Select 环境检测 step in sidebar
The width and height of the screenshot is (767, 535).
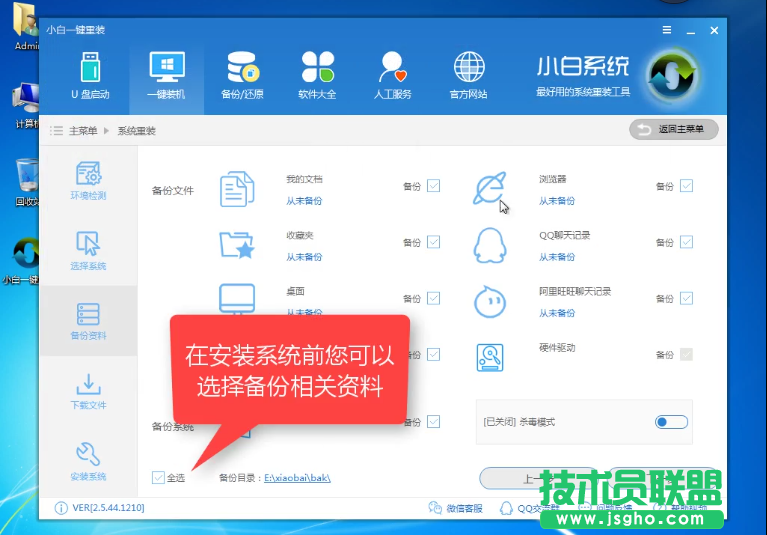tap(89, 180)
